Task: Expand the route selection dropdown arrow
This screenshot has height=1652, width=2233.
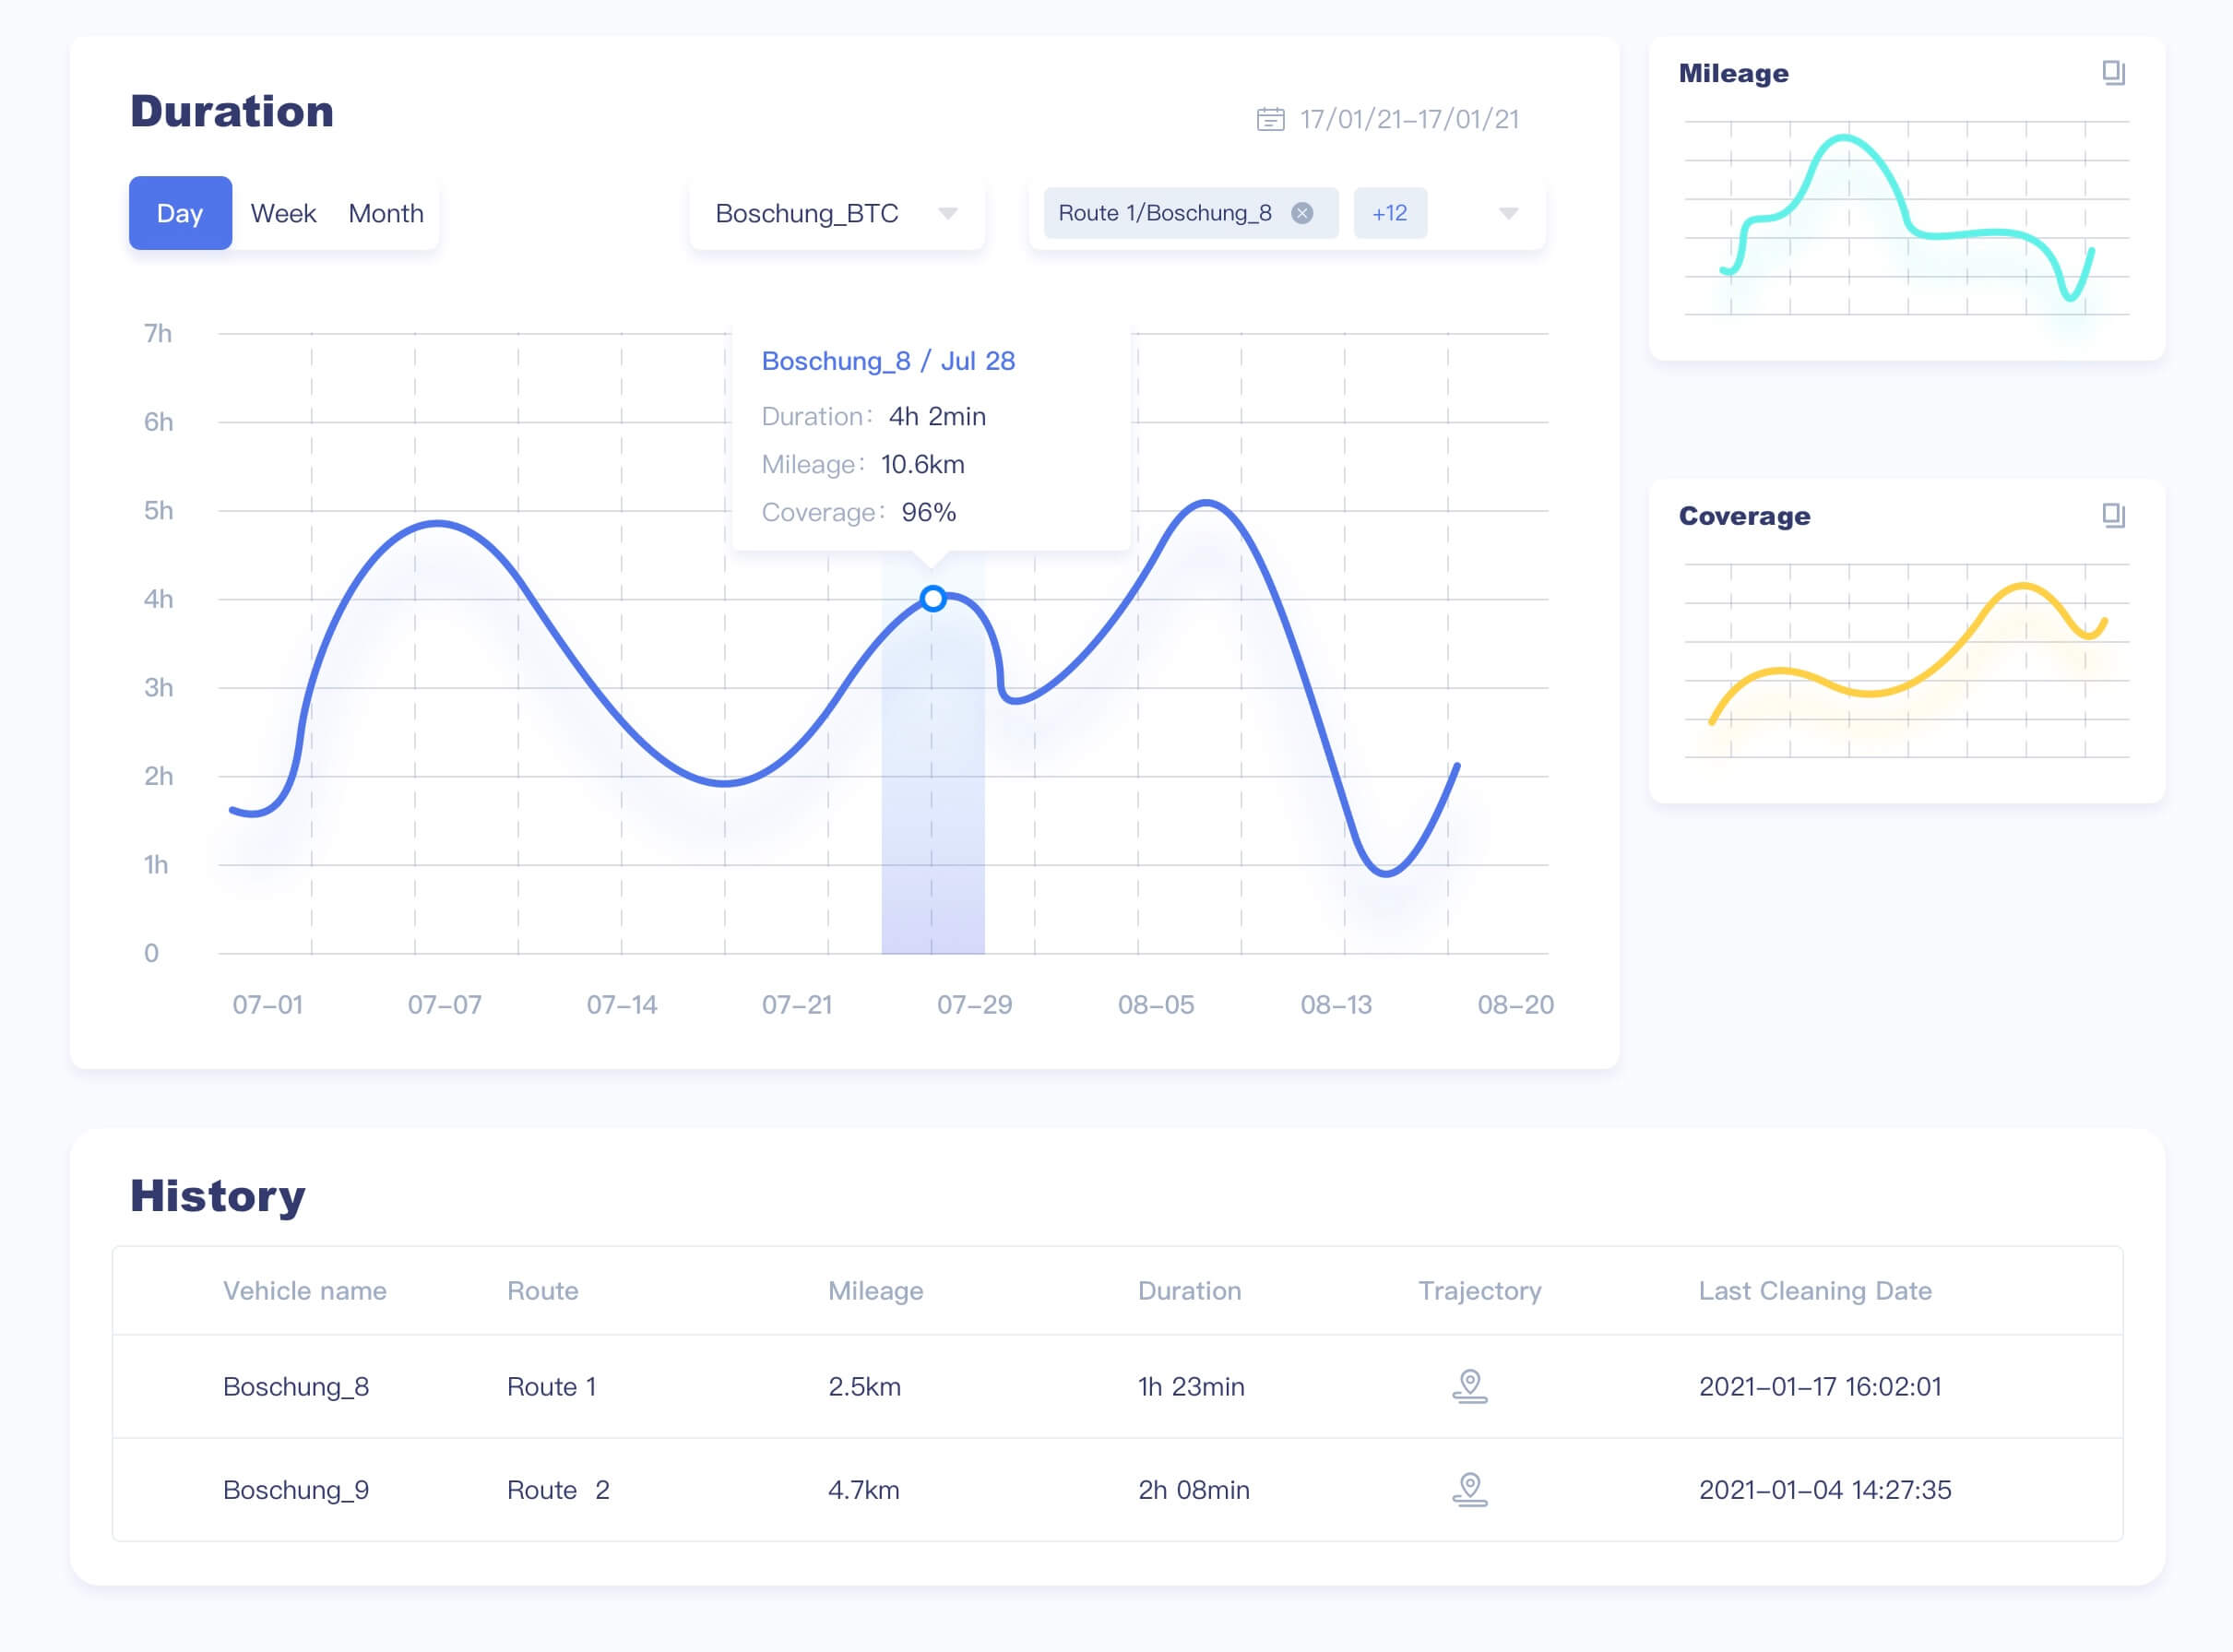Action: pos(1508,213)
